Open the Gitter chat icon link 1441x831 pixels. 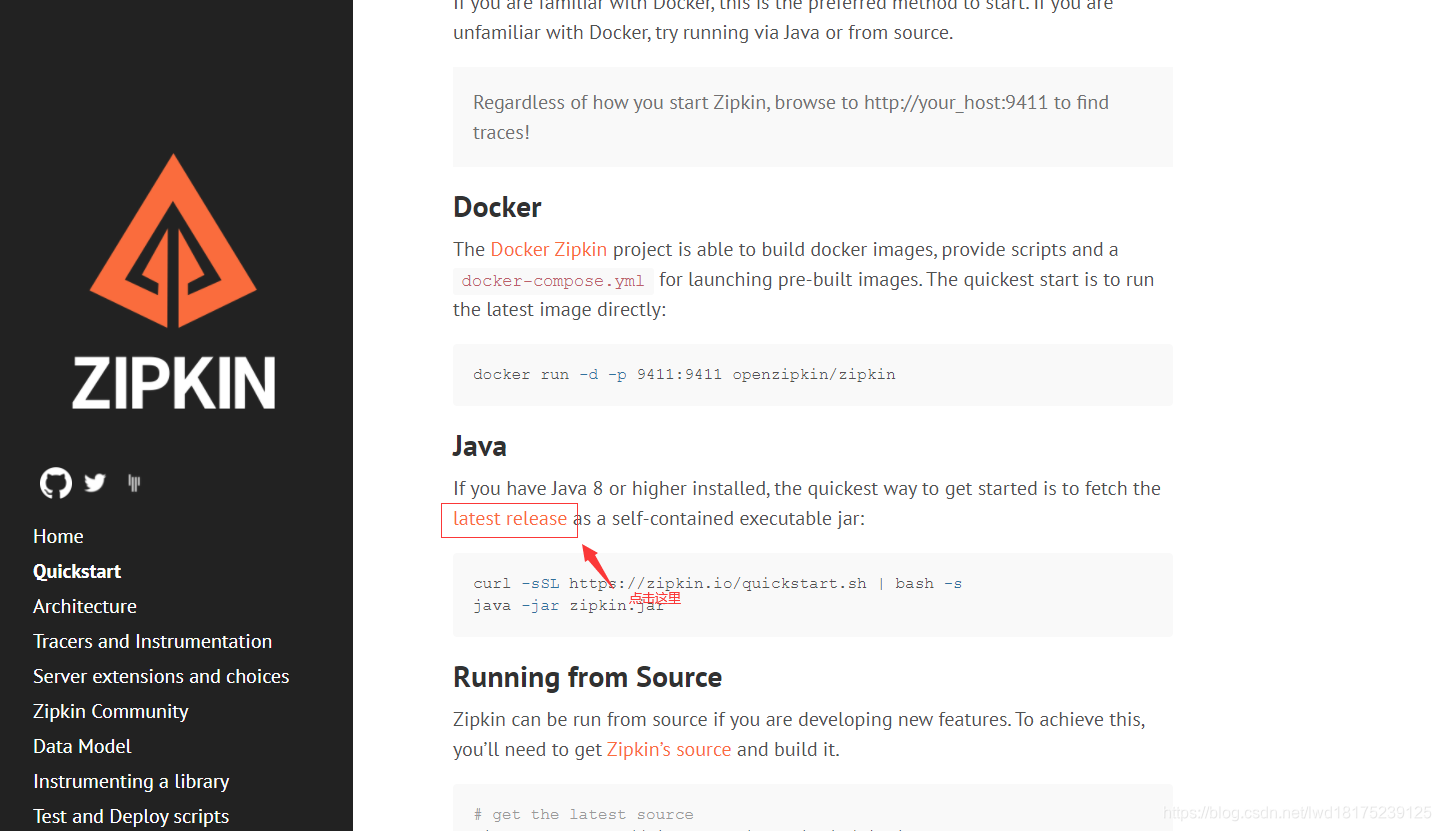pos(134,483)
